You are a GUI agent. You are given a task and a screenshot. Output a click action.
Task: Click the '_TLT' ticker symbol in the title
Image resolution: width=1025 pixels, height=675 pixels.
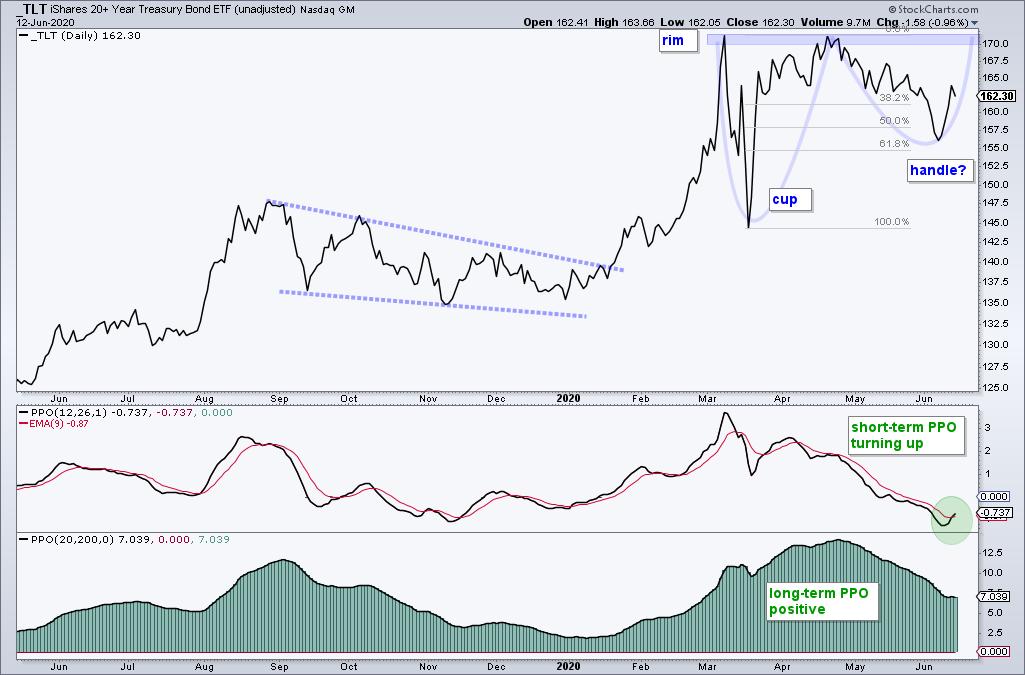(31, 9)
